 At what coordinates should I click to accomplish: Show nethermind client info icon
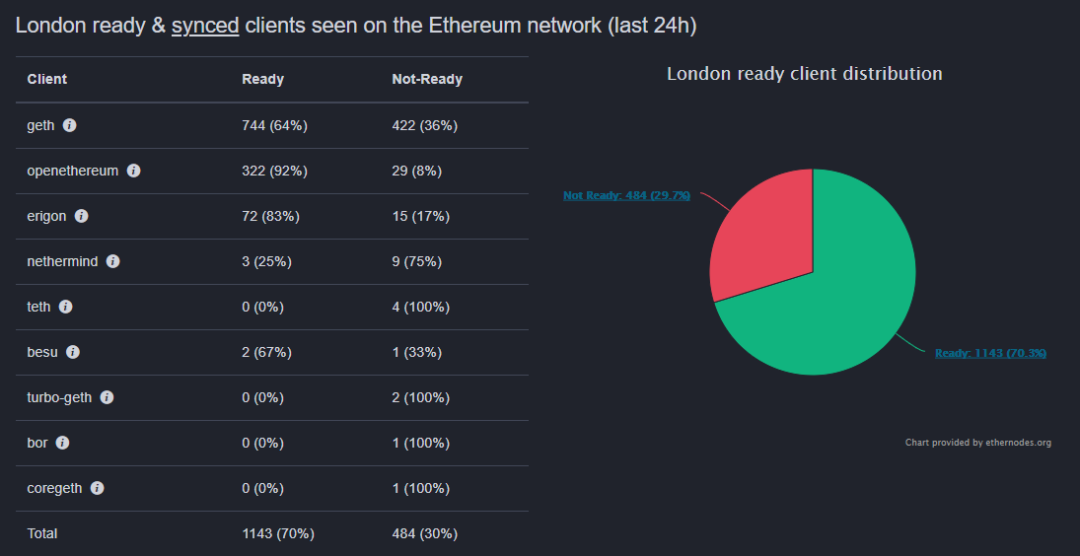click(x=113, y=261)
